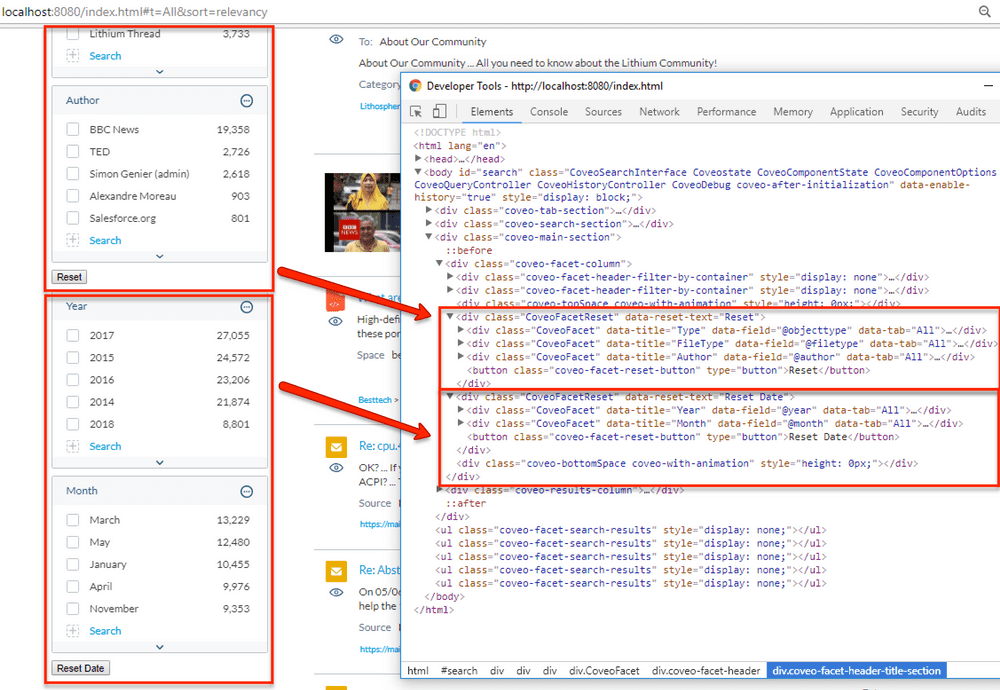The height and width of the screenshot is (690, 1000).
Task: Open the Month facet settings icon
Action: (247, 492)
